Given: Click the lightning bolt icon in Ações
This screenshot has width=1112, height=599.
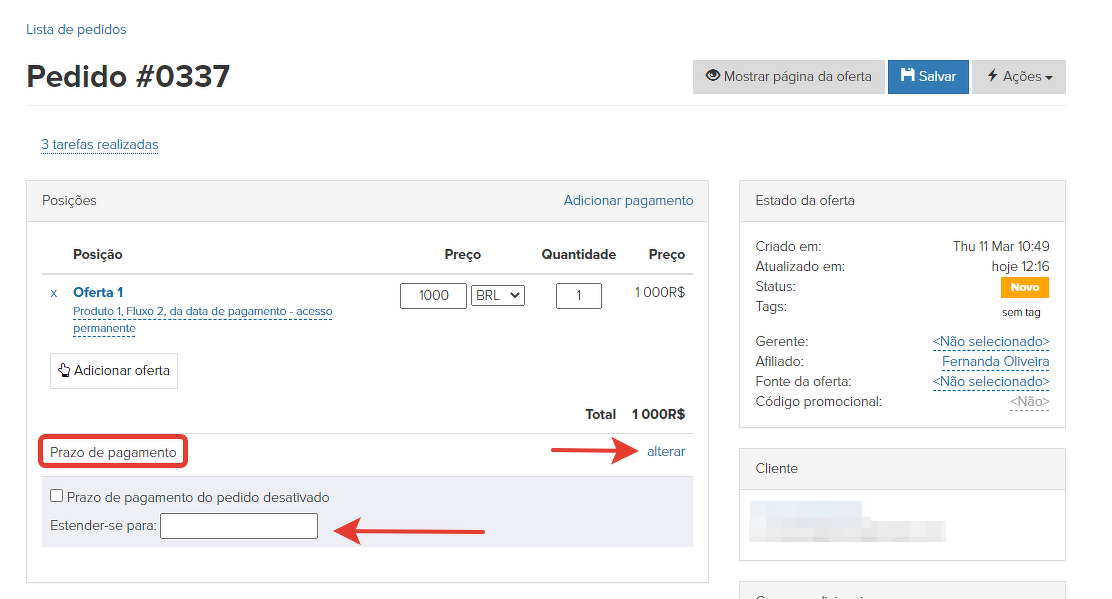Looking at the screenshot, I should pos(992,76).
